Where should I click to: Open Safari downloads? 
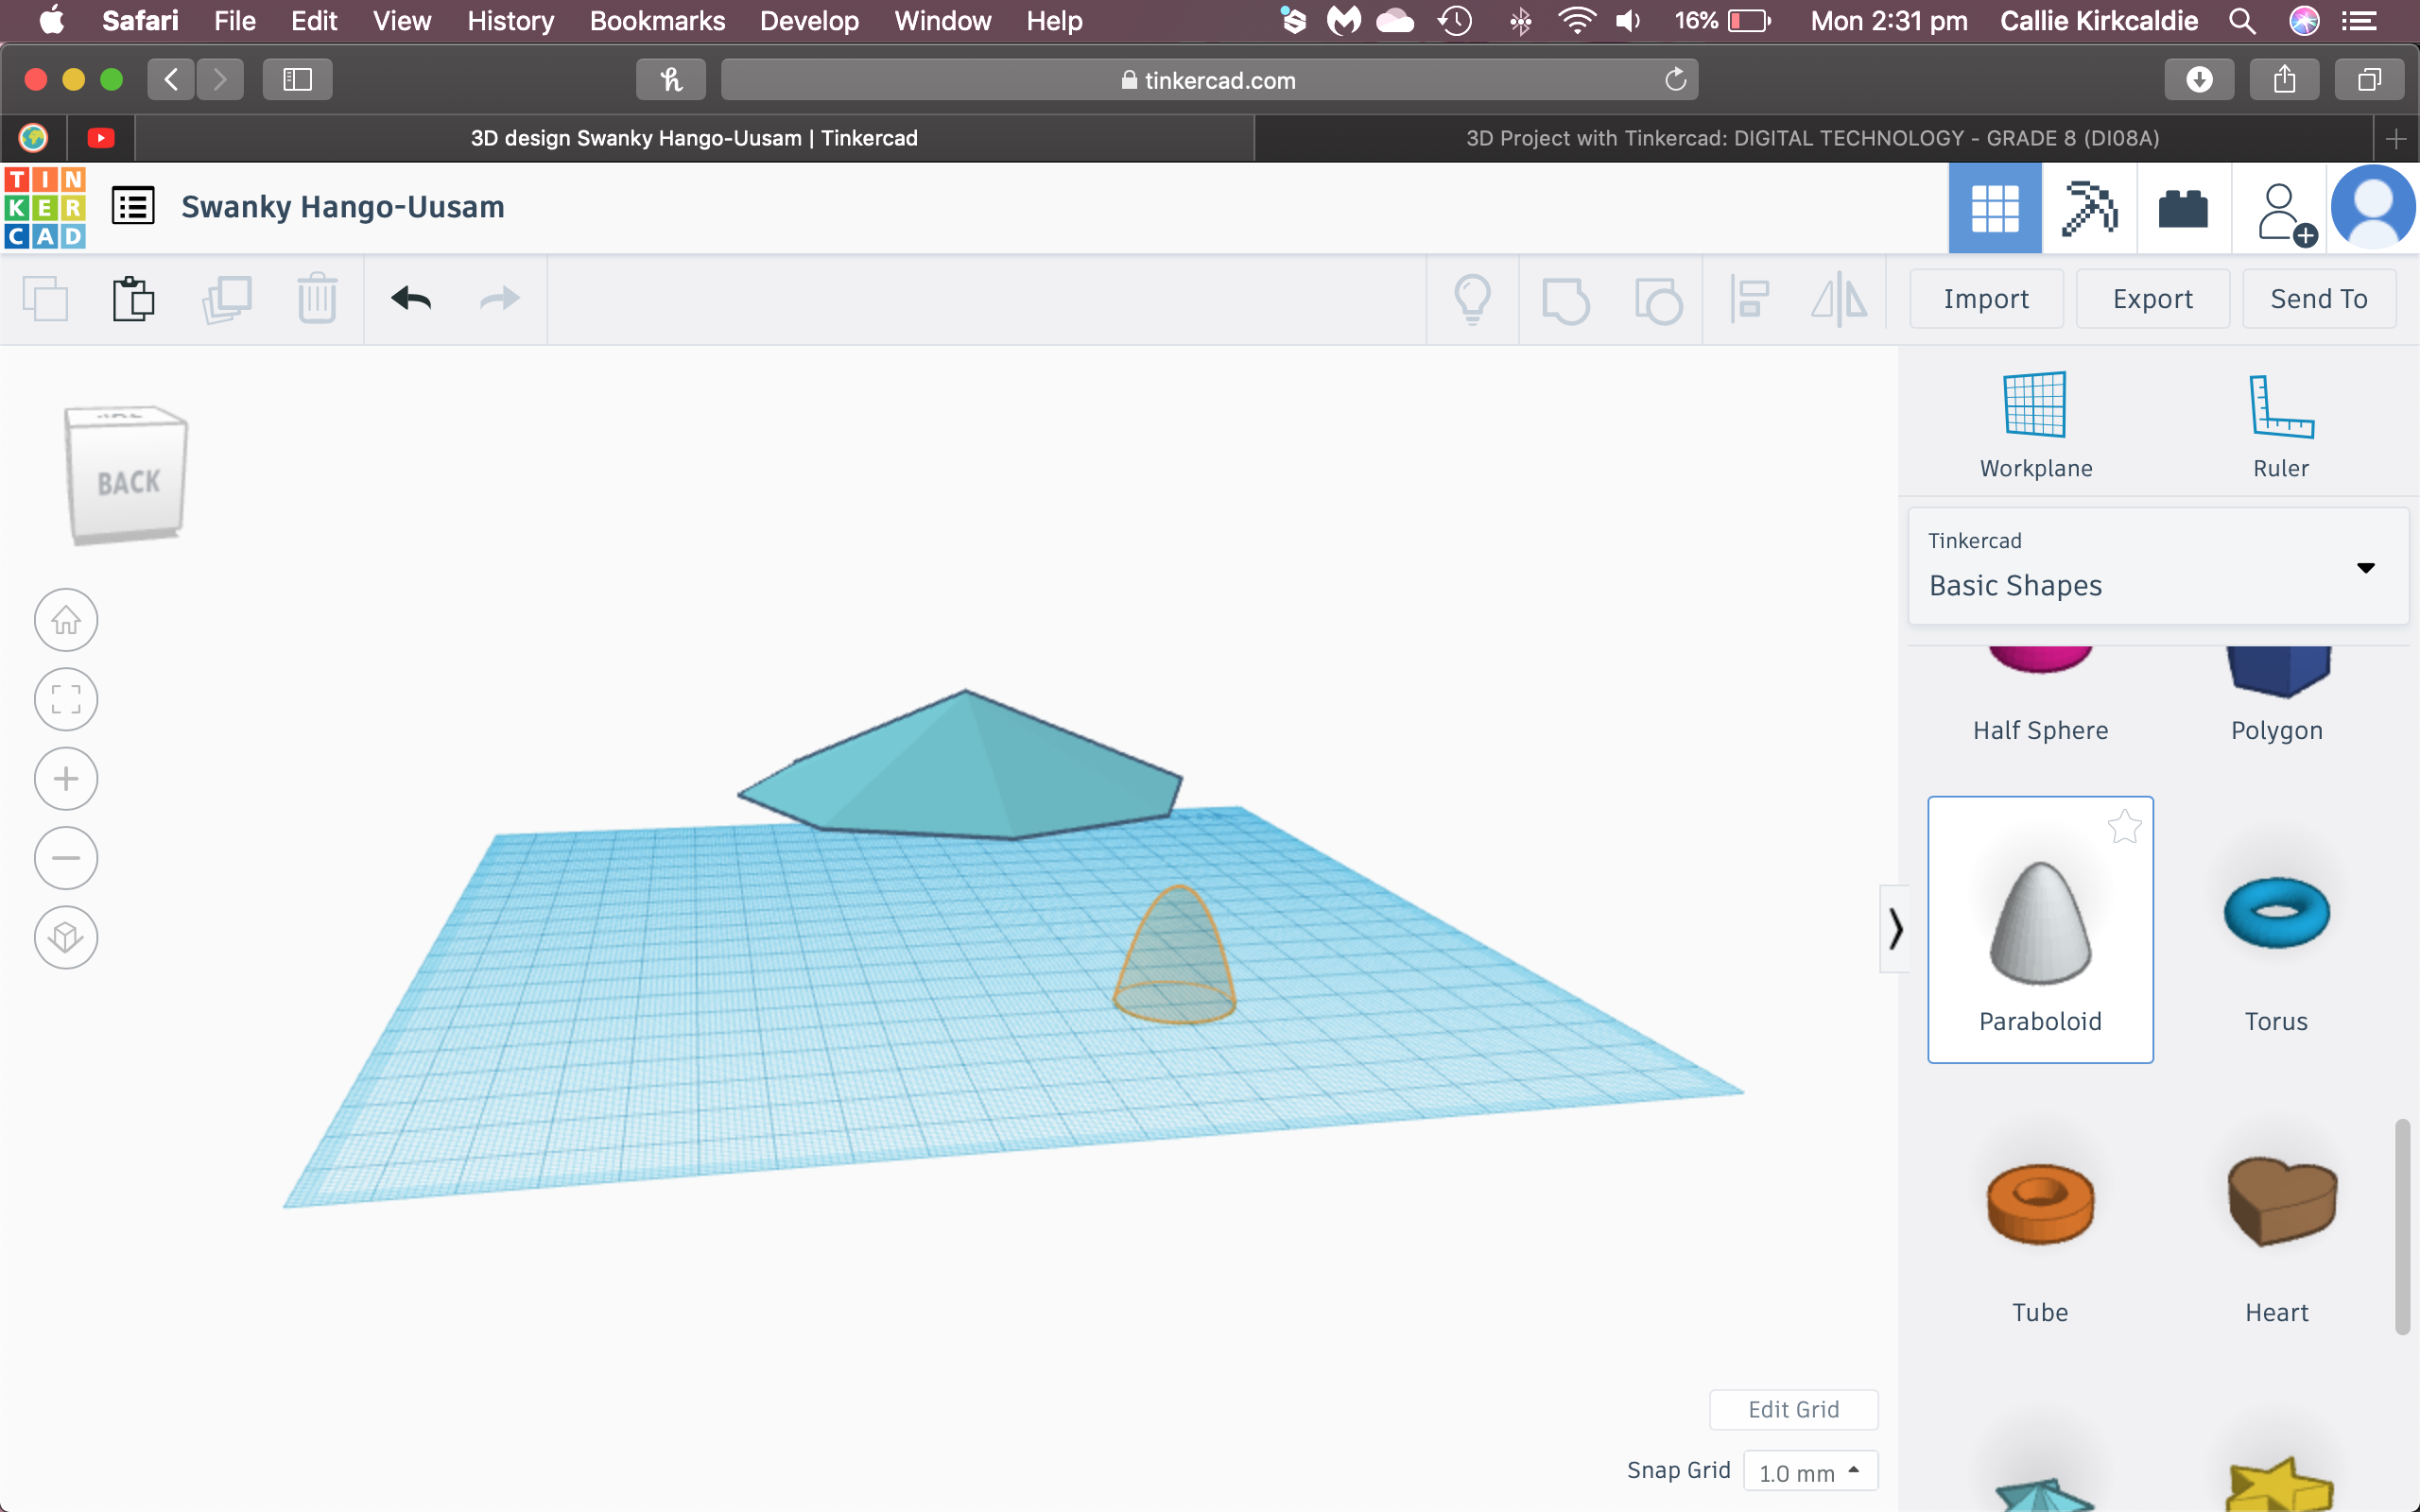pyautogui.click(x=2199, y=79)
